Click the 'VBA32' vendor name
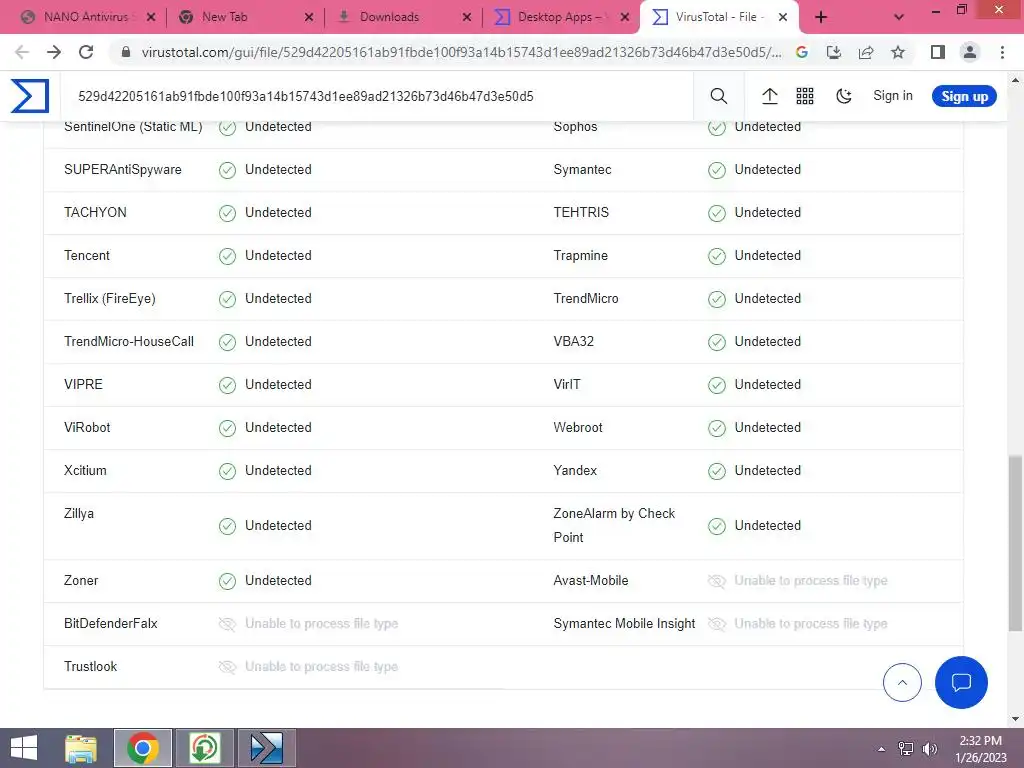This screenshot has height=768, width=1024. pos(573,341)
